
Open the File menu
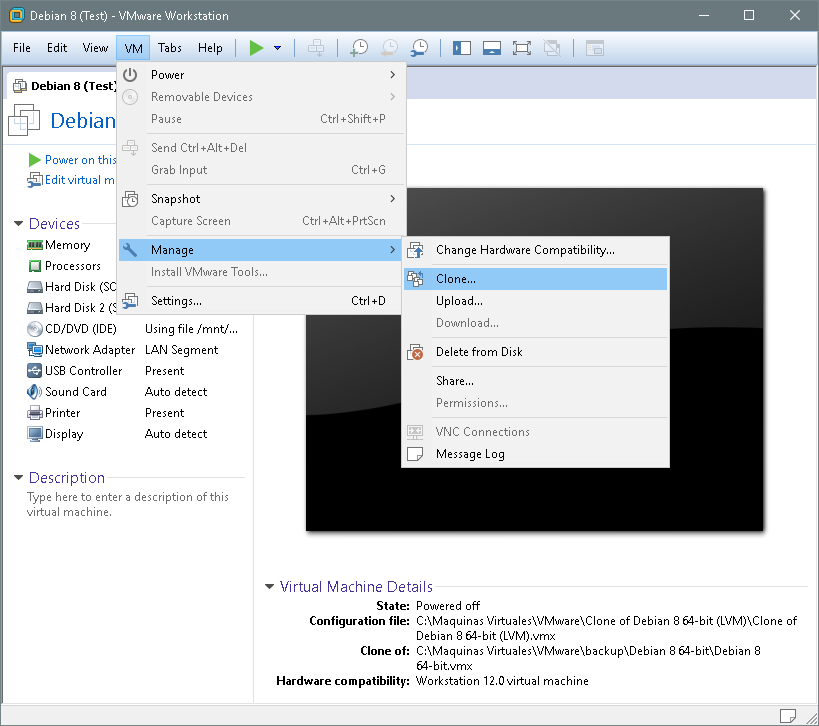tap(22, 48)
